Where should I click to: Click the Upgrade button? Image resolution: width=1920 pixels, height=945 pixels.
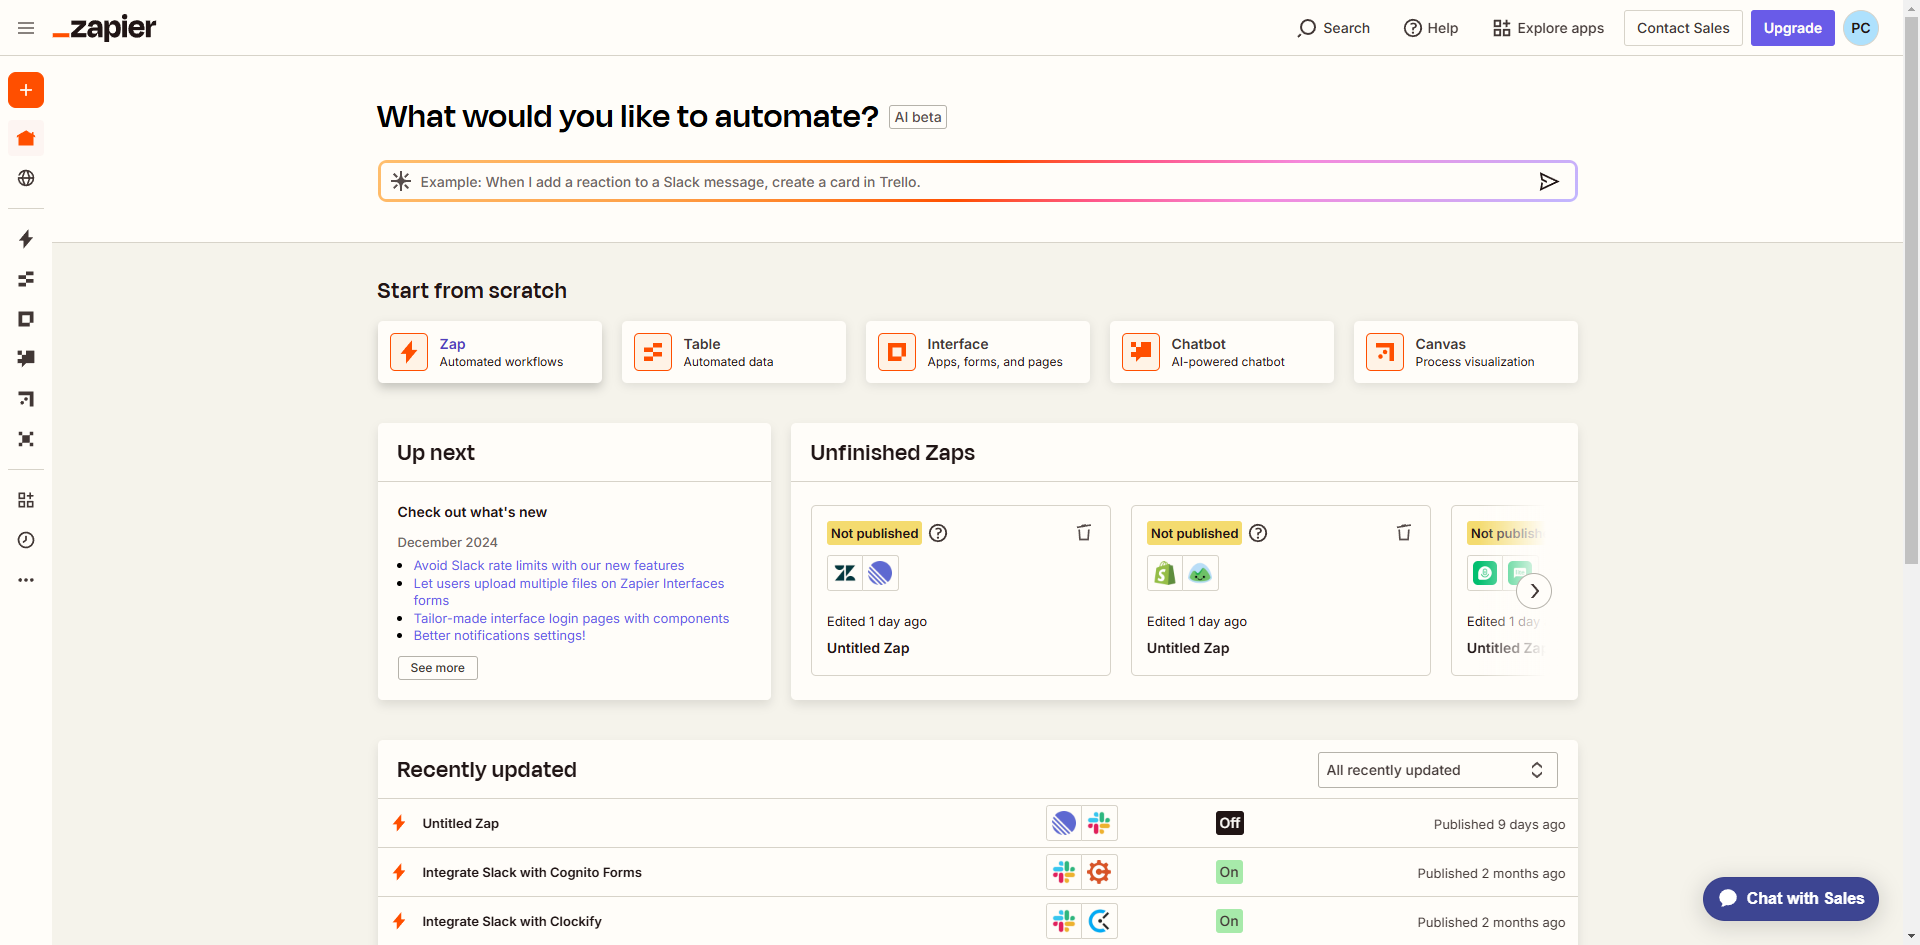[x=1792, y=28]
